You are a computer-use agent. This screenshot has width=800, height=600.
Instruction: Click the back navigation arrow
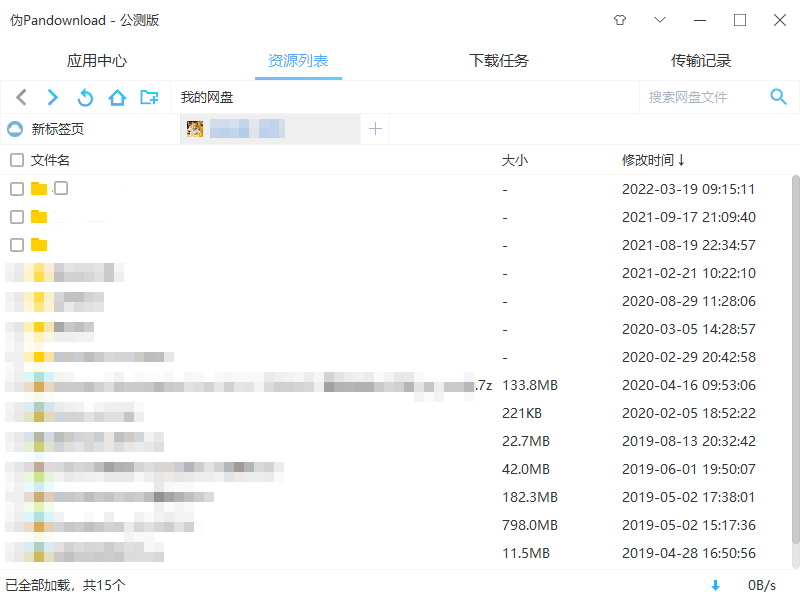click(x=22, y=97)
